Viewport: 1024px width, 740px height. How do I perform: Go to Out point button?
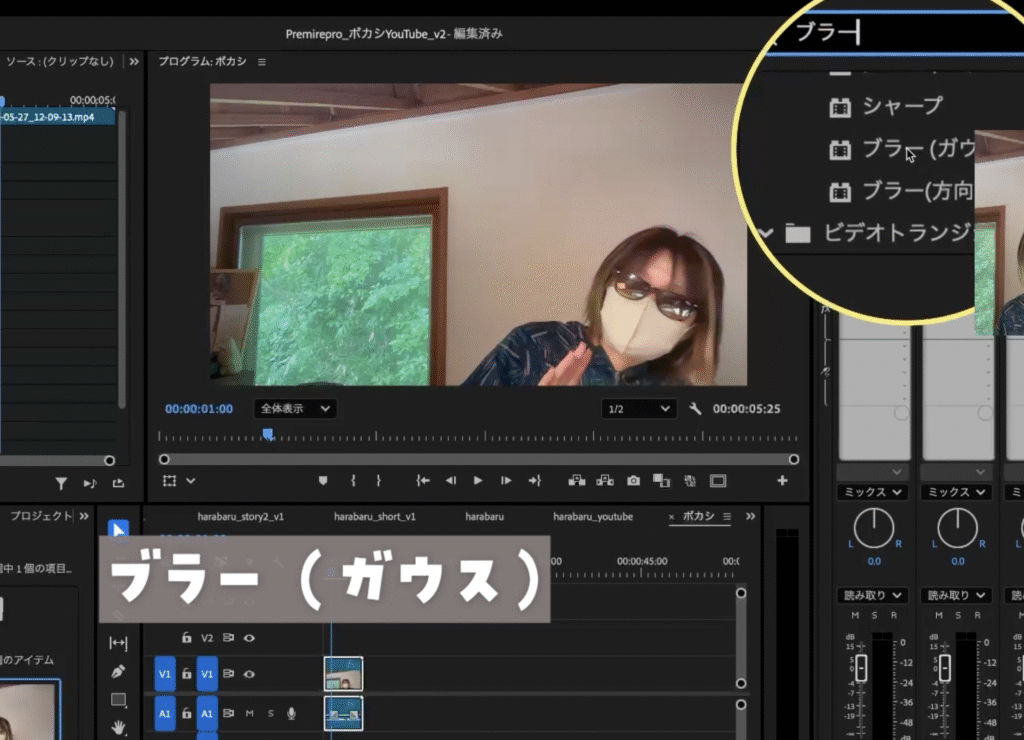click(534, 481)
